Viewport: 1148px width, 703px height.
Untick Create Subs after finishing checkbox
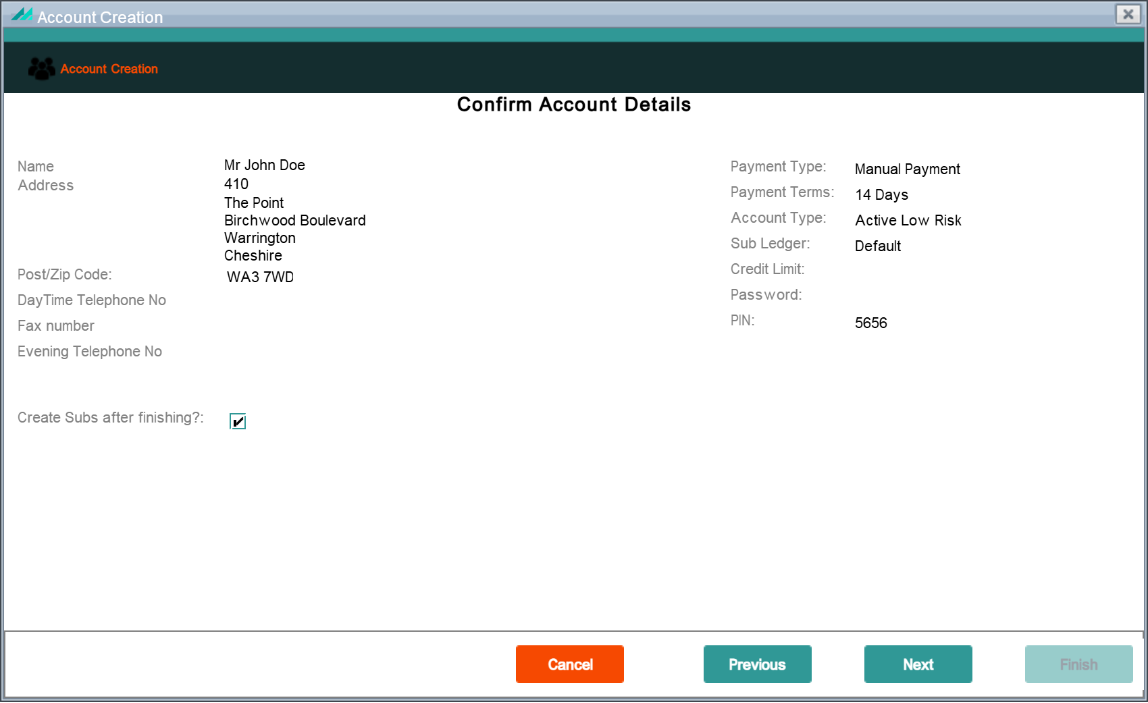[x=238, y=421]
